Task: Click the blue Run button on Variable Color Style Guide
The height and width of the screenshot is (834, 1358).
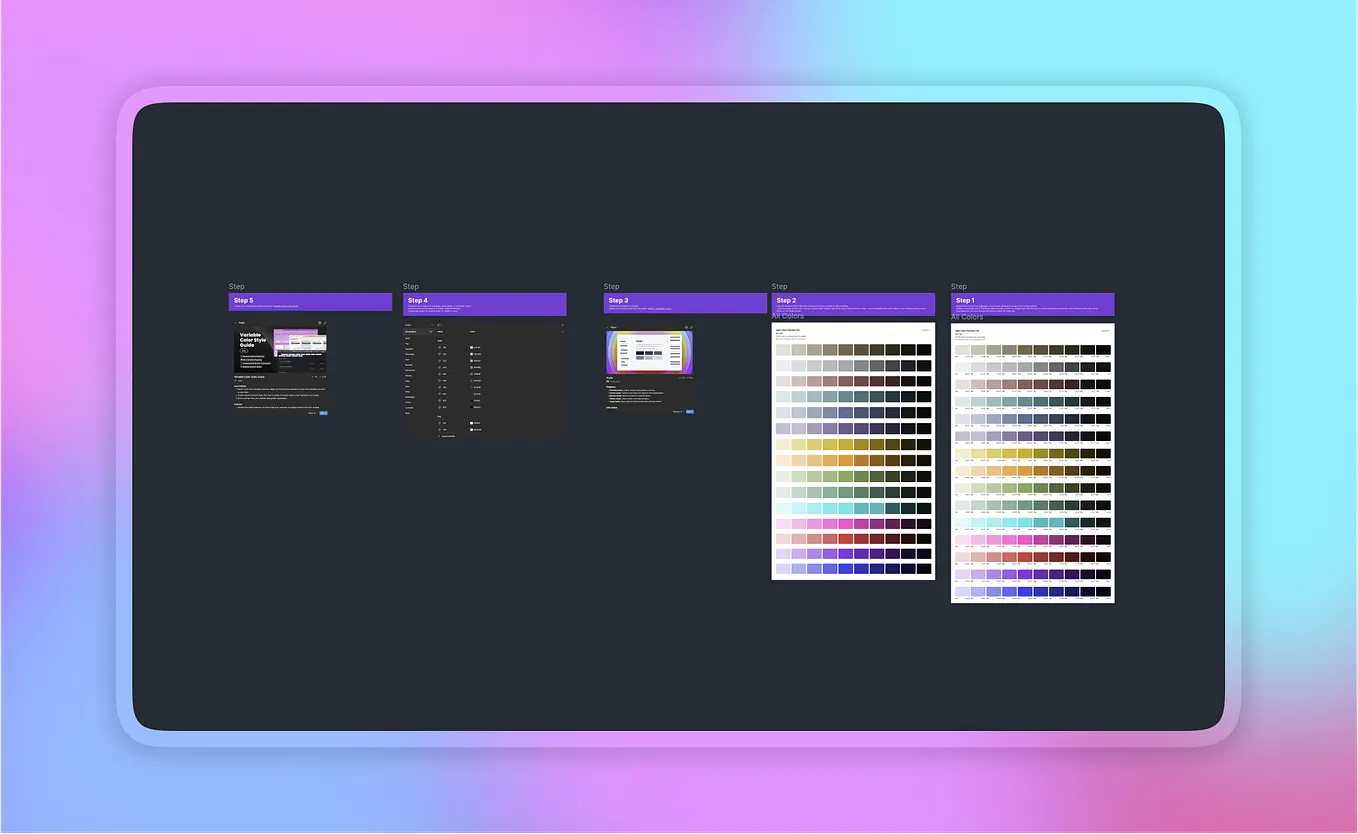Action: click(x=323, y=412)
